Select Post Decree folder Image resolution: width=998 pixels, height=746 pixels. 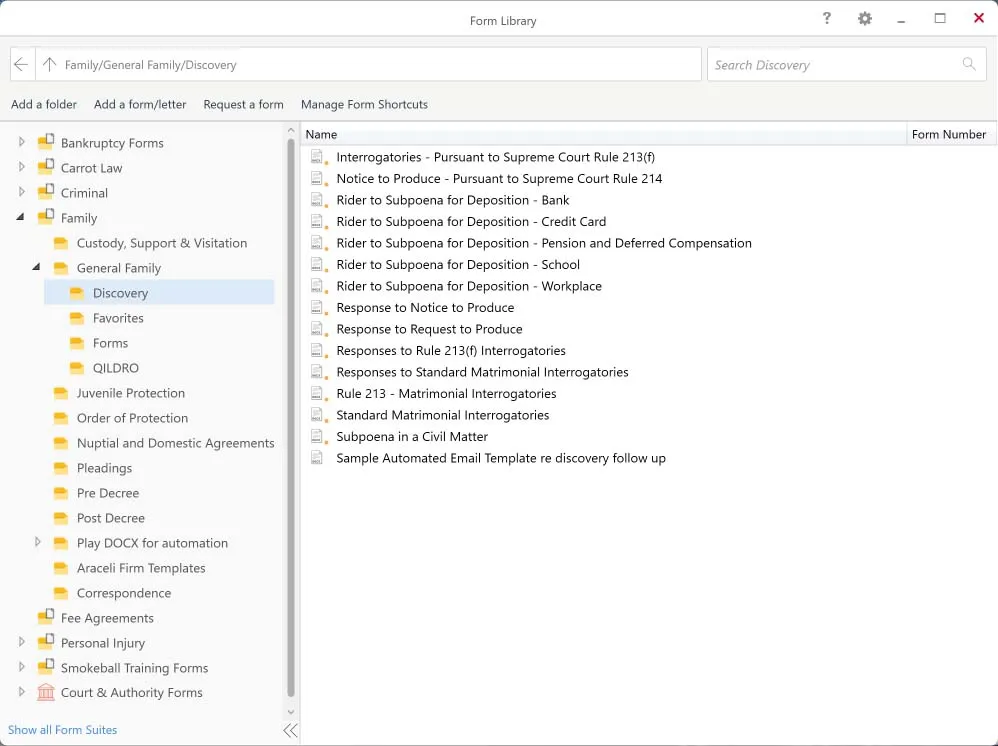pos(110,518)
